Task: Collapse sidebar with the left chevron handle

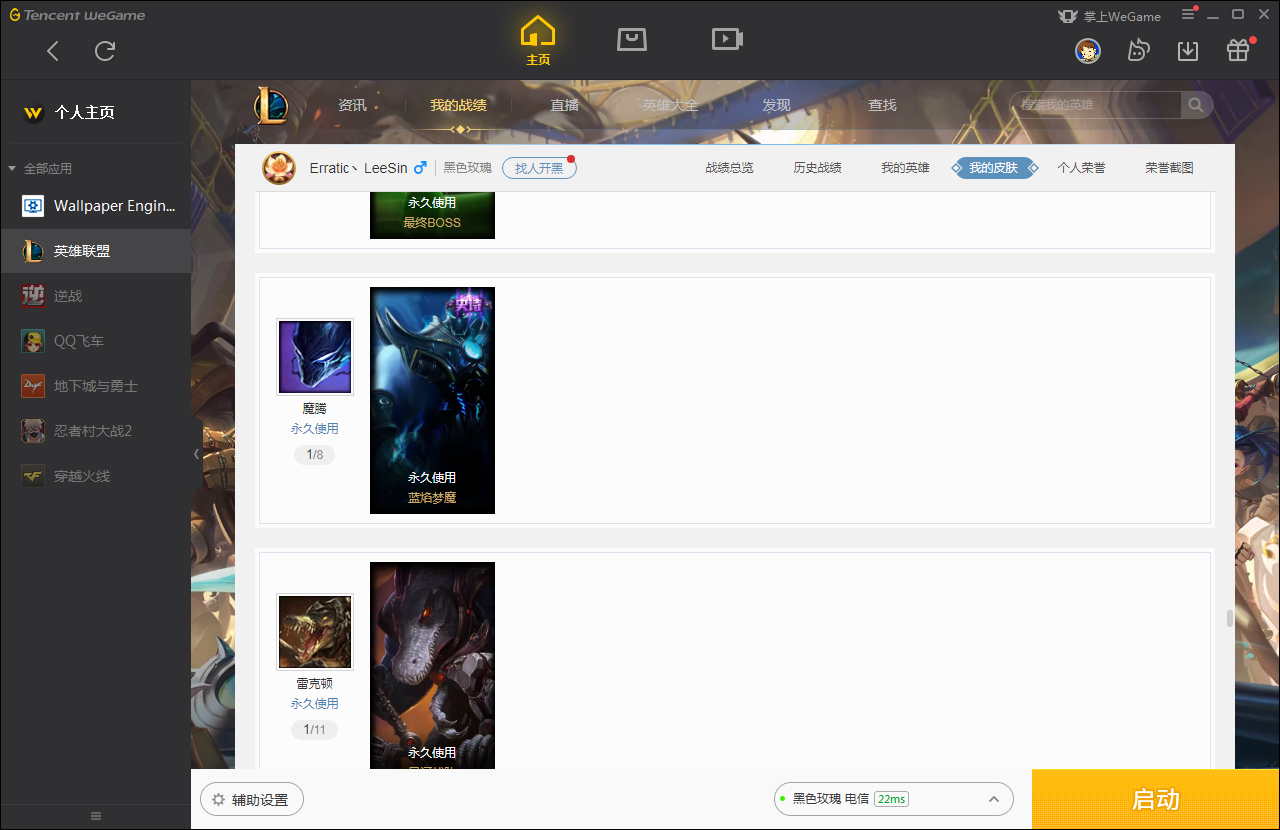Action: (196, 454)
